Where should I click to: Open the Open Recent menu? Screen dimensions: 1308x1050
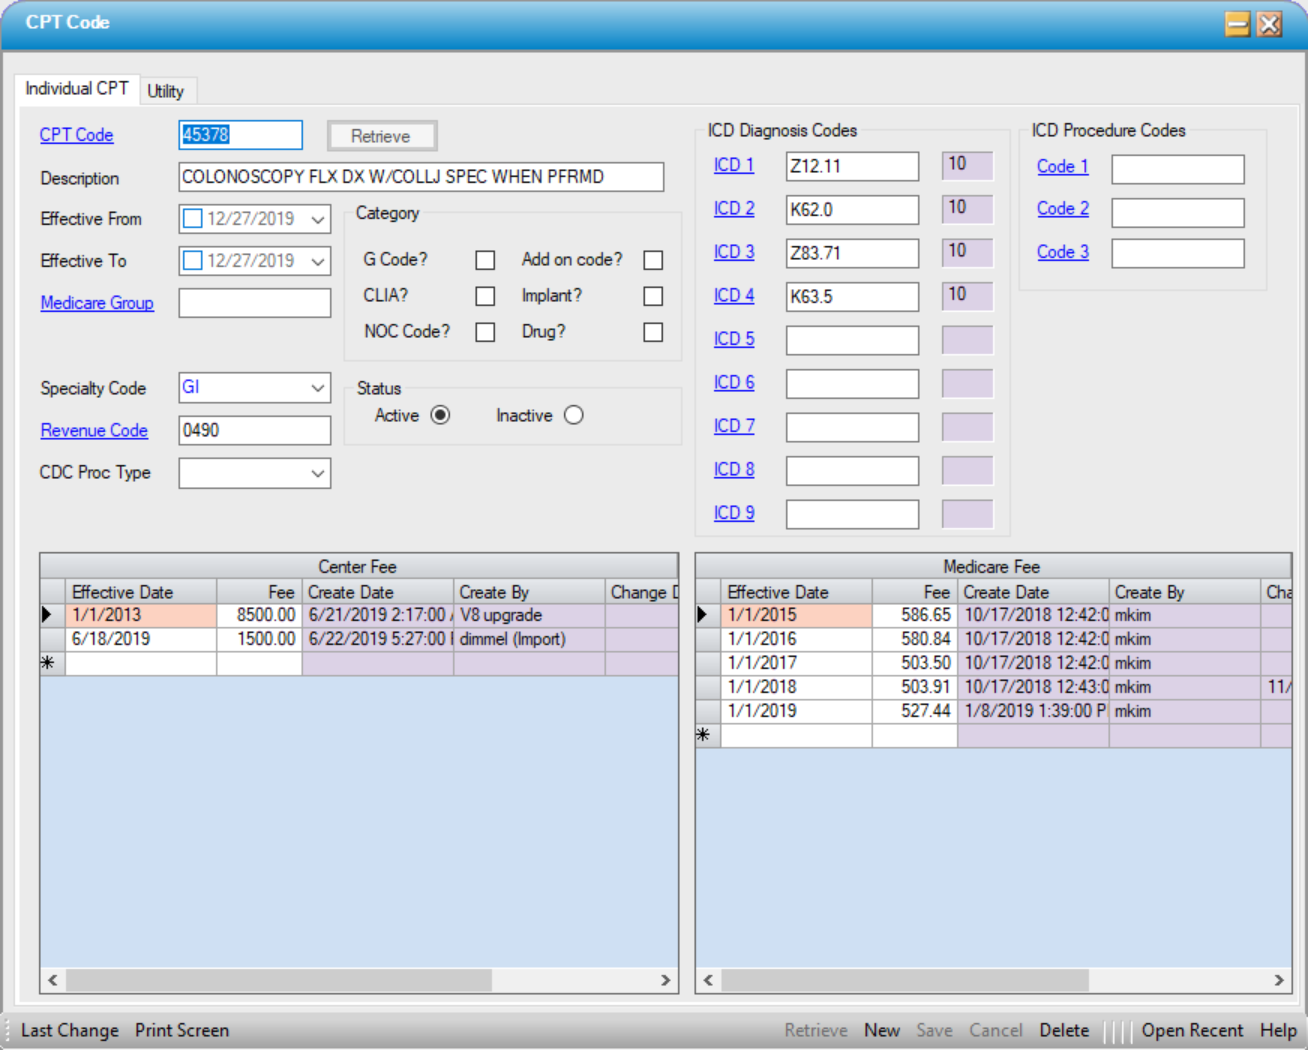point(1192,1030)
